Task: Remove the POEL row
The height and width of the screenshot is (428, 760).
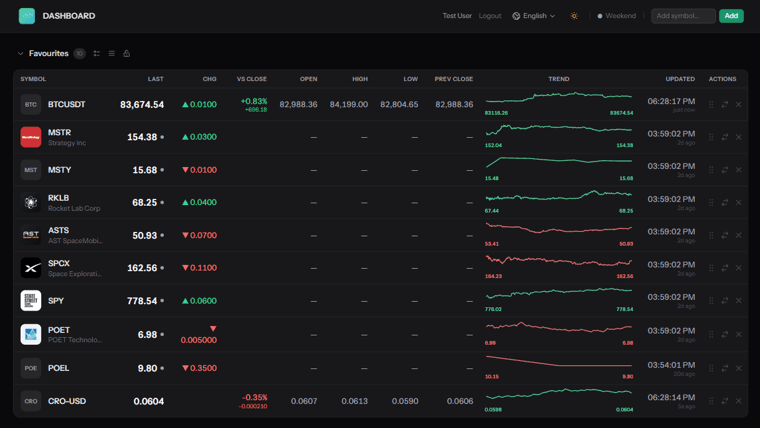Action: (739, 368)
